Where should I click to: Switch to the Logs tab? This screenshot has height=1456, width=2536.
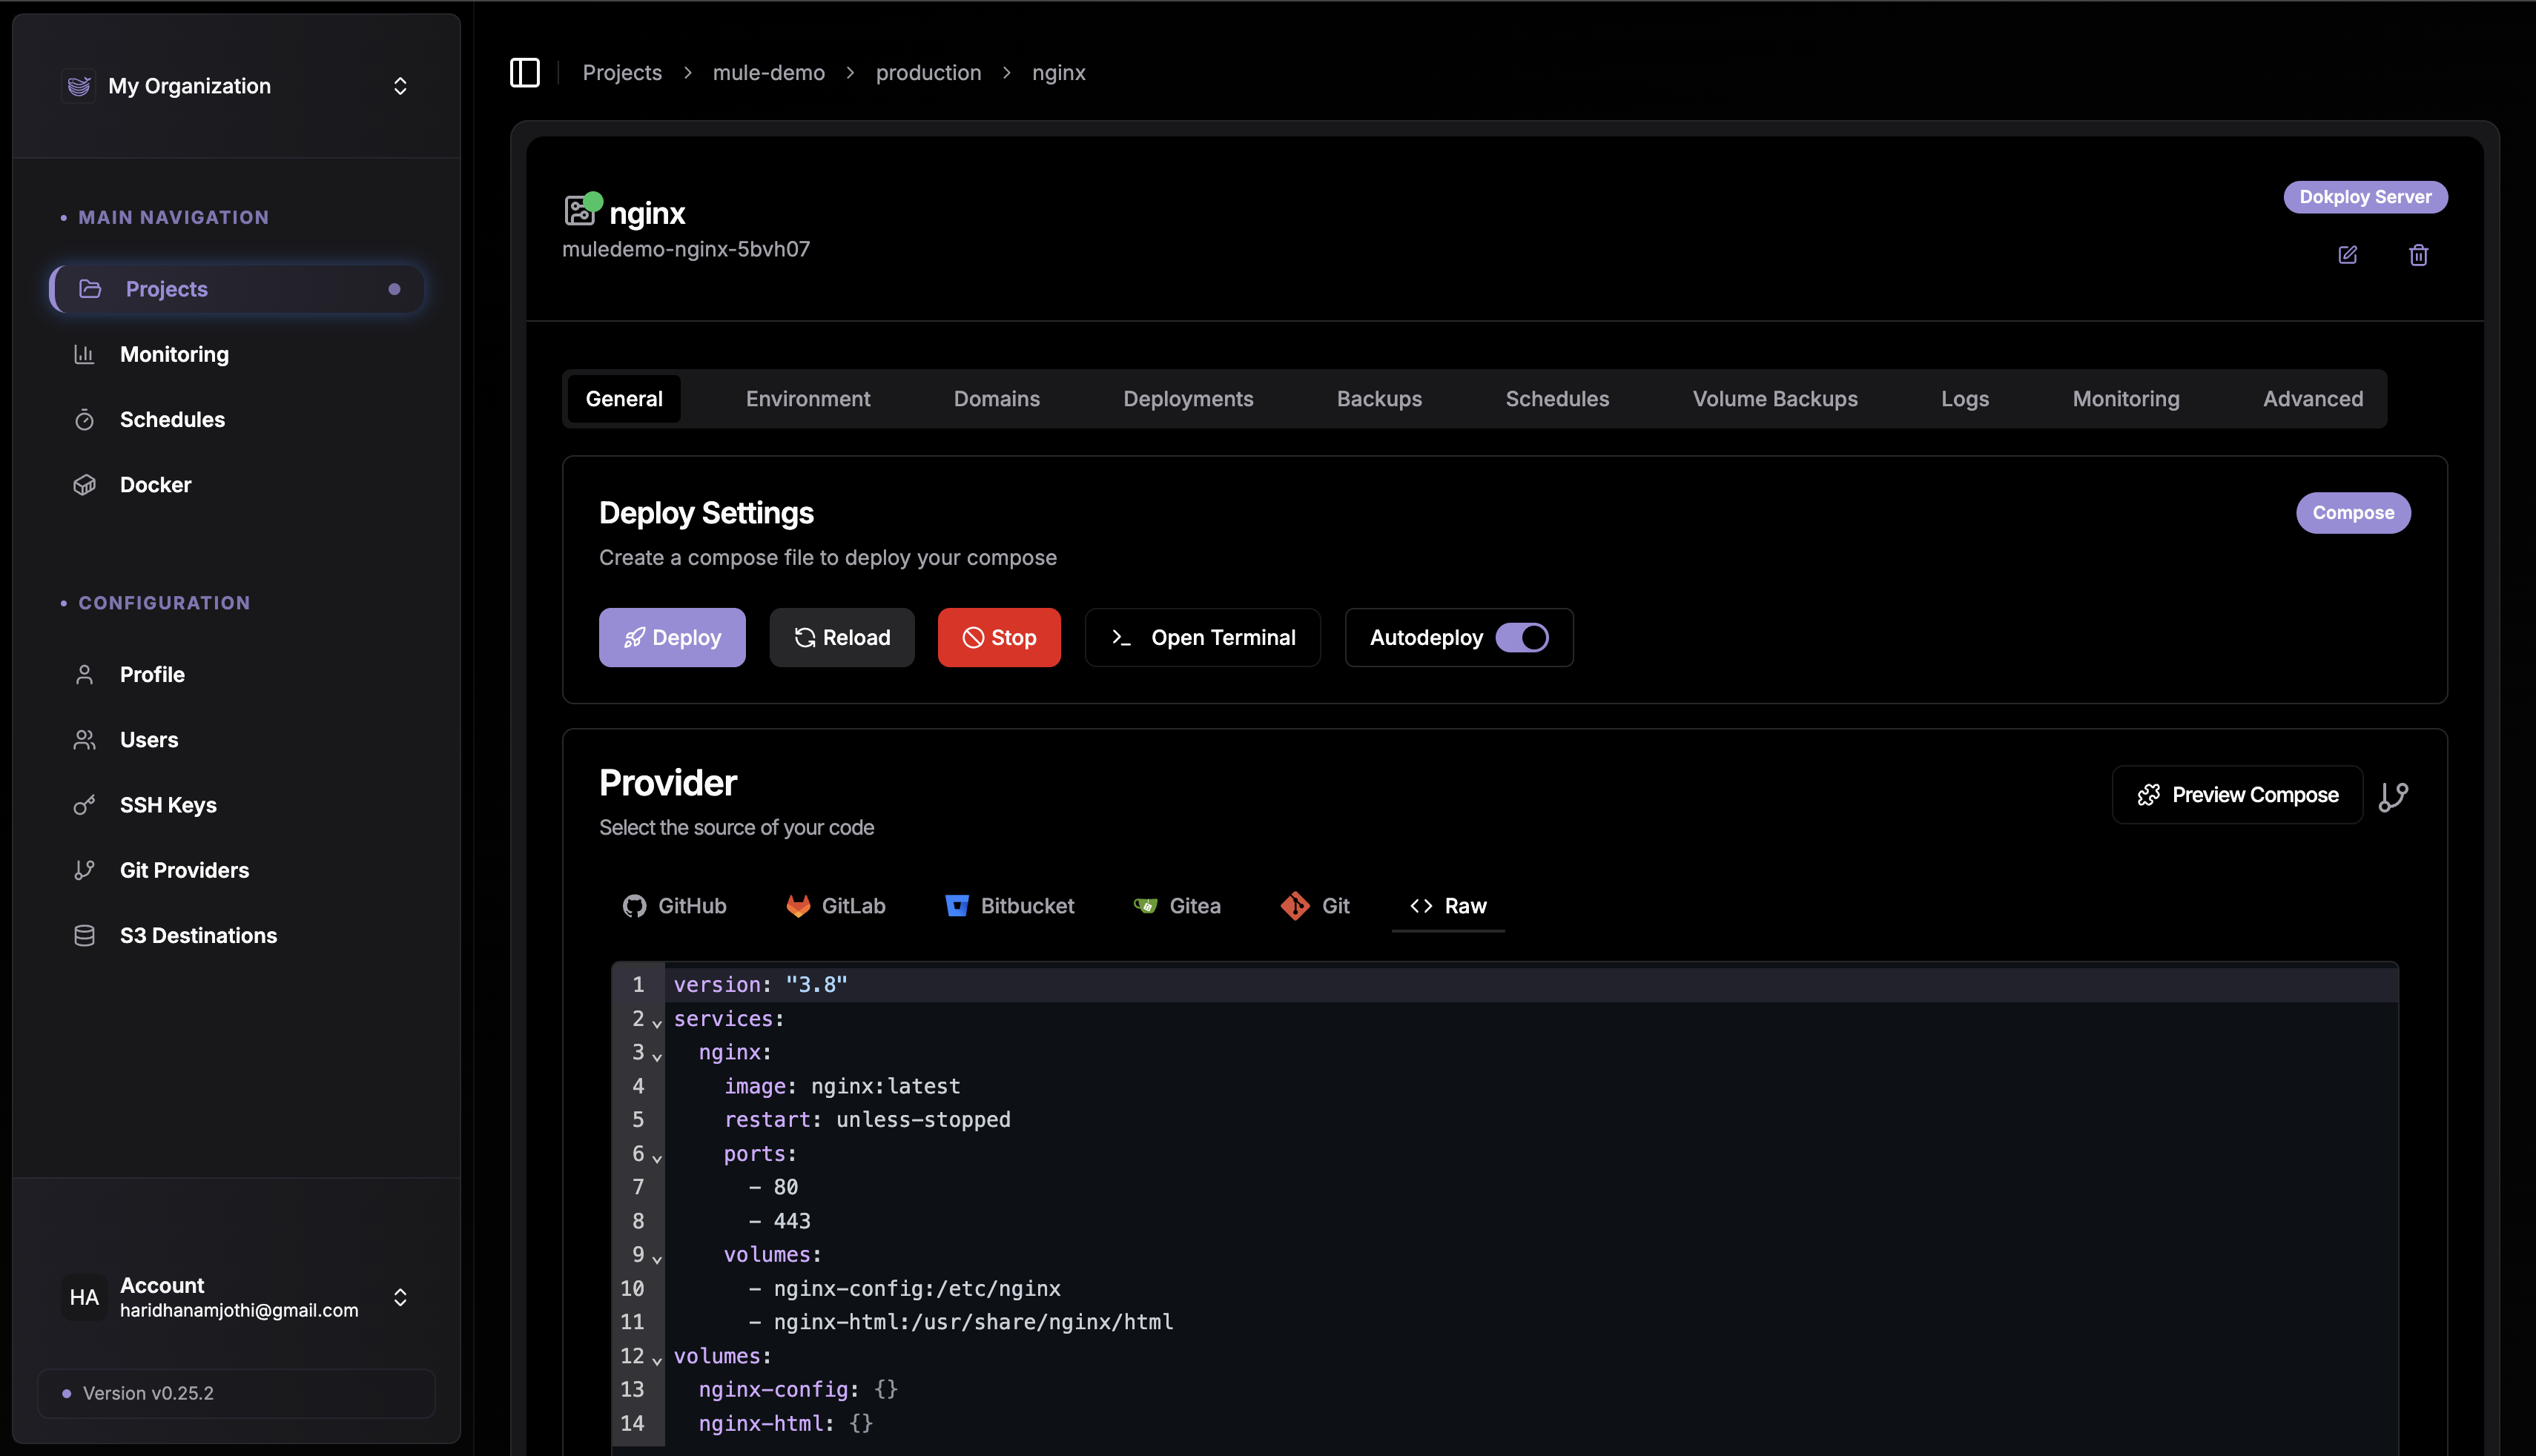[x=1965, y=399]
